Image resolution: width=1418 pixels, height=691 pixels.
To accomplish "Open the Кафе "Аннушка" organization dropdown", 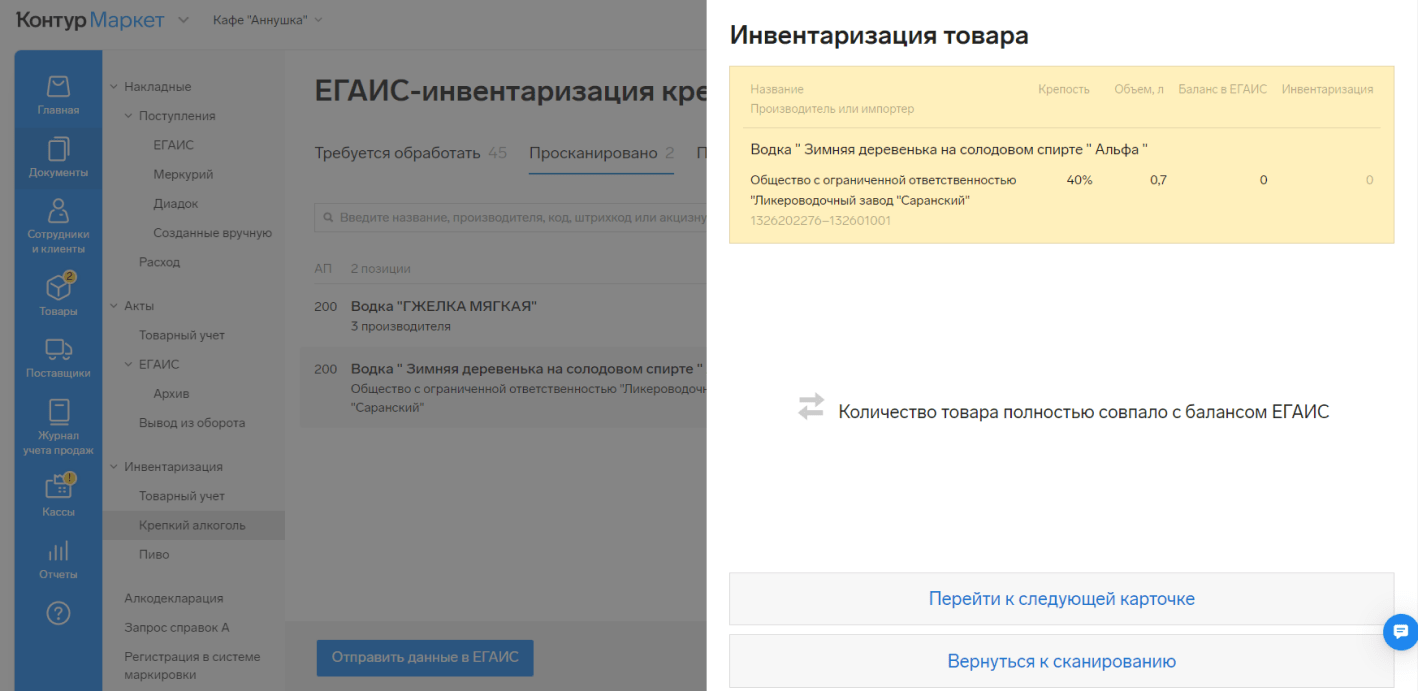I will point(267,20).
